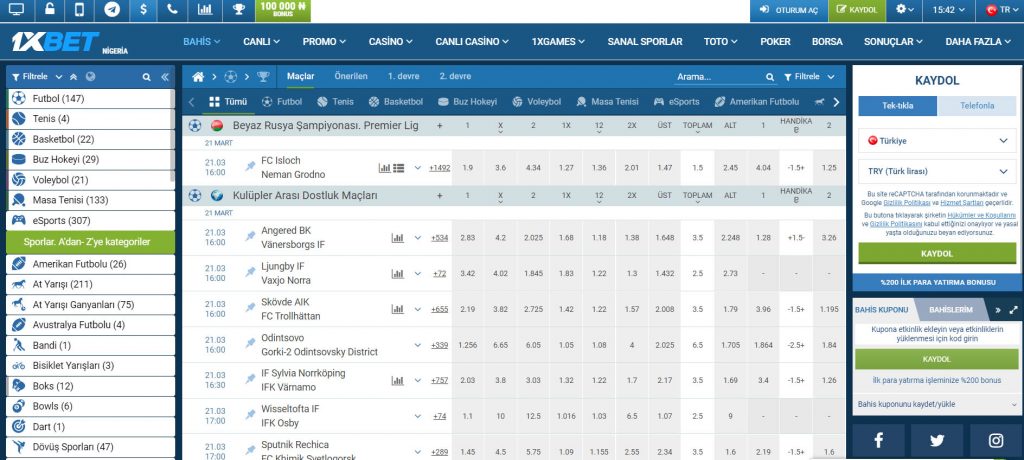Open statistics icon for Ljungby IF match

tap(398, 274)
